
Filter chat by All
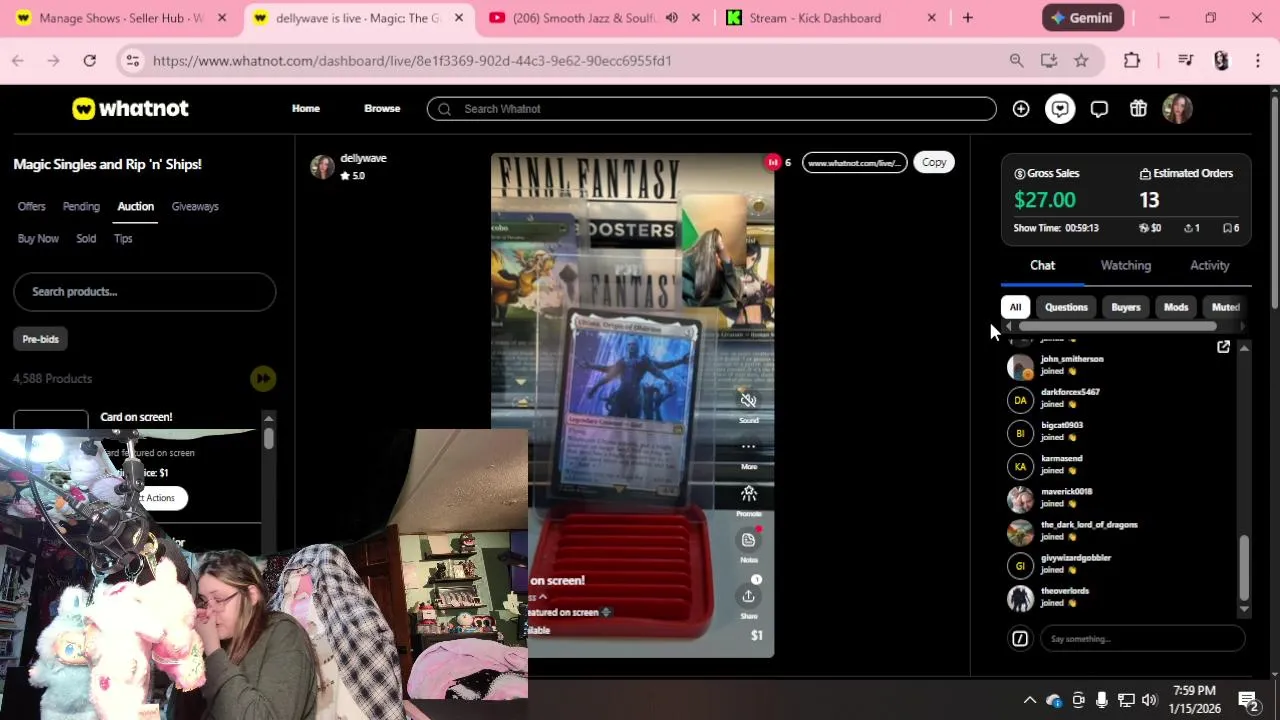(x=1015, y=308)
